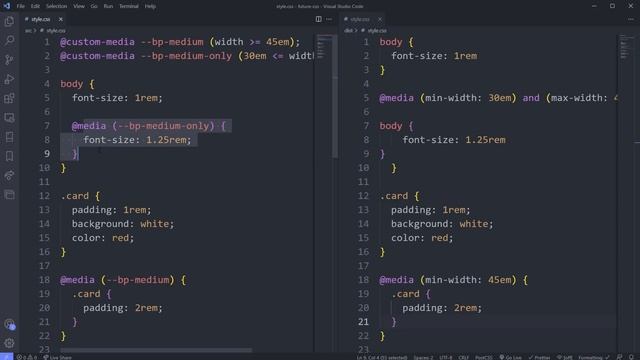Viewport: 640px width, 360px height.
Task: Open the Remote Explorer monitor icon
Action: pyautogui.click(x=9, y=118)
